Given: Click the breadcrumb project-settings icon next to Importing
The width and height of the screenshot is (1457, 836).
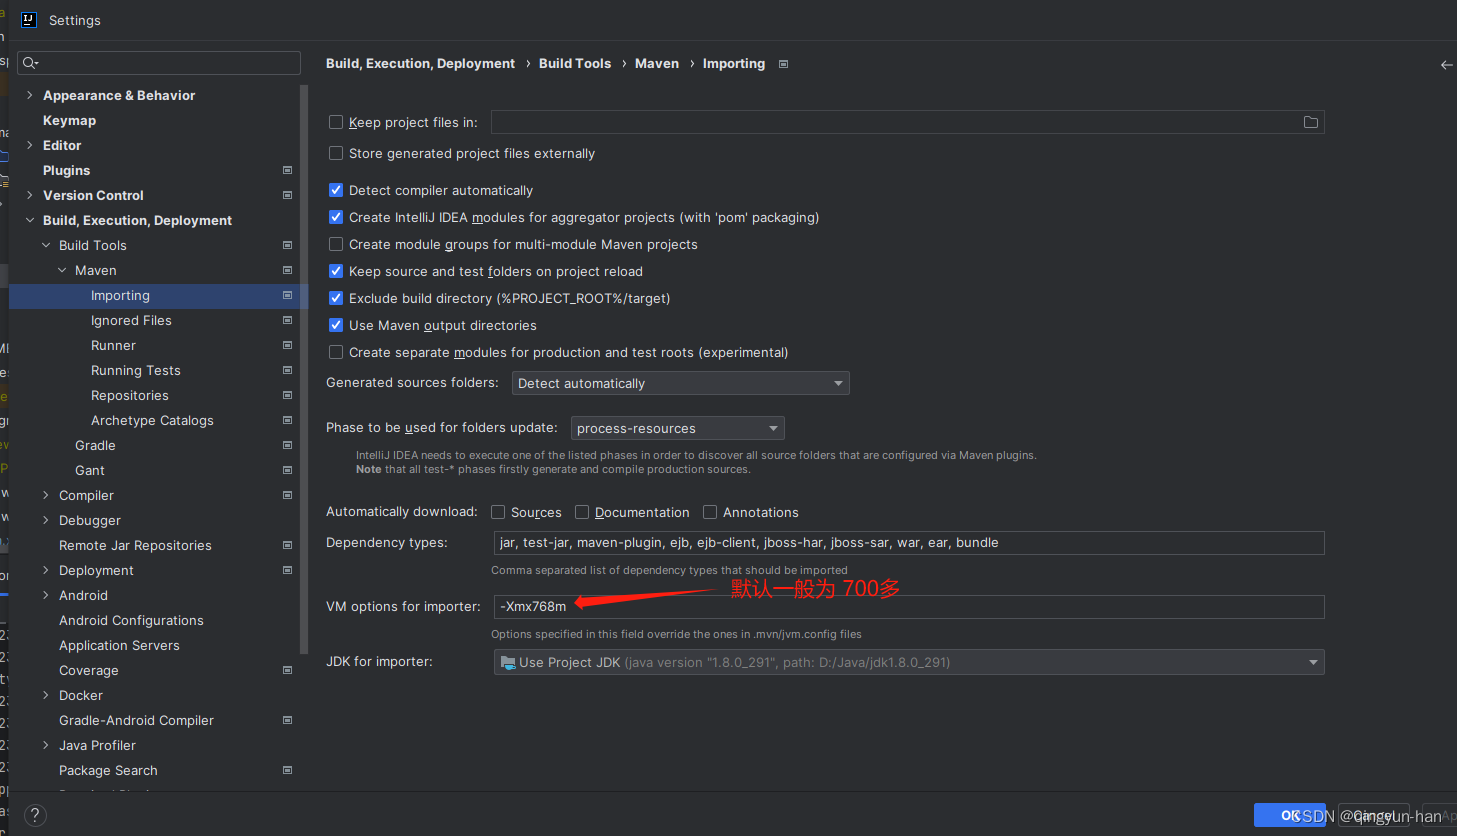Looking at the screenshot, I should tap(783, 64).
